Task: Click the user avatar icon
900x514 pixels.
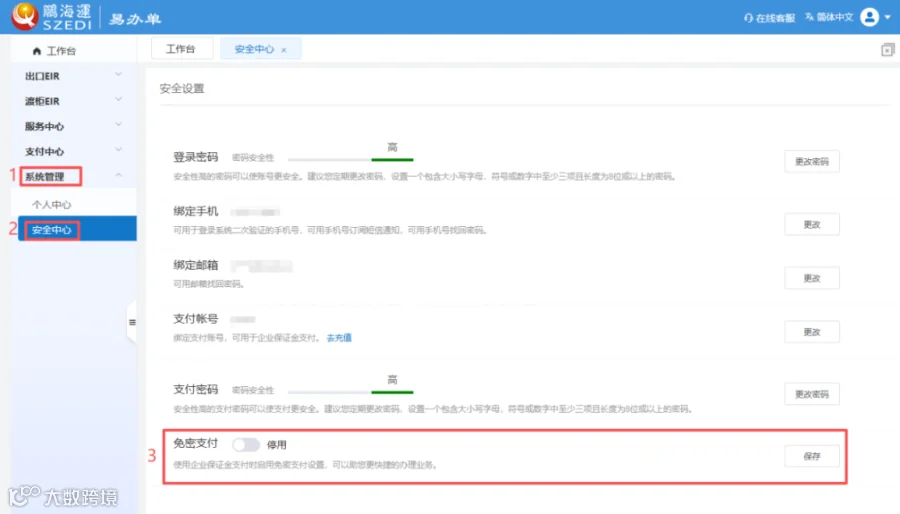Action: [x=869, y=17]
